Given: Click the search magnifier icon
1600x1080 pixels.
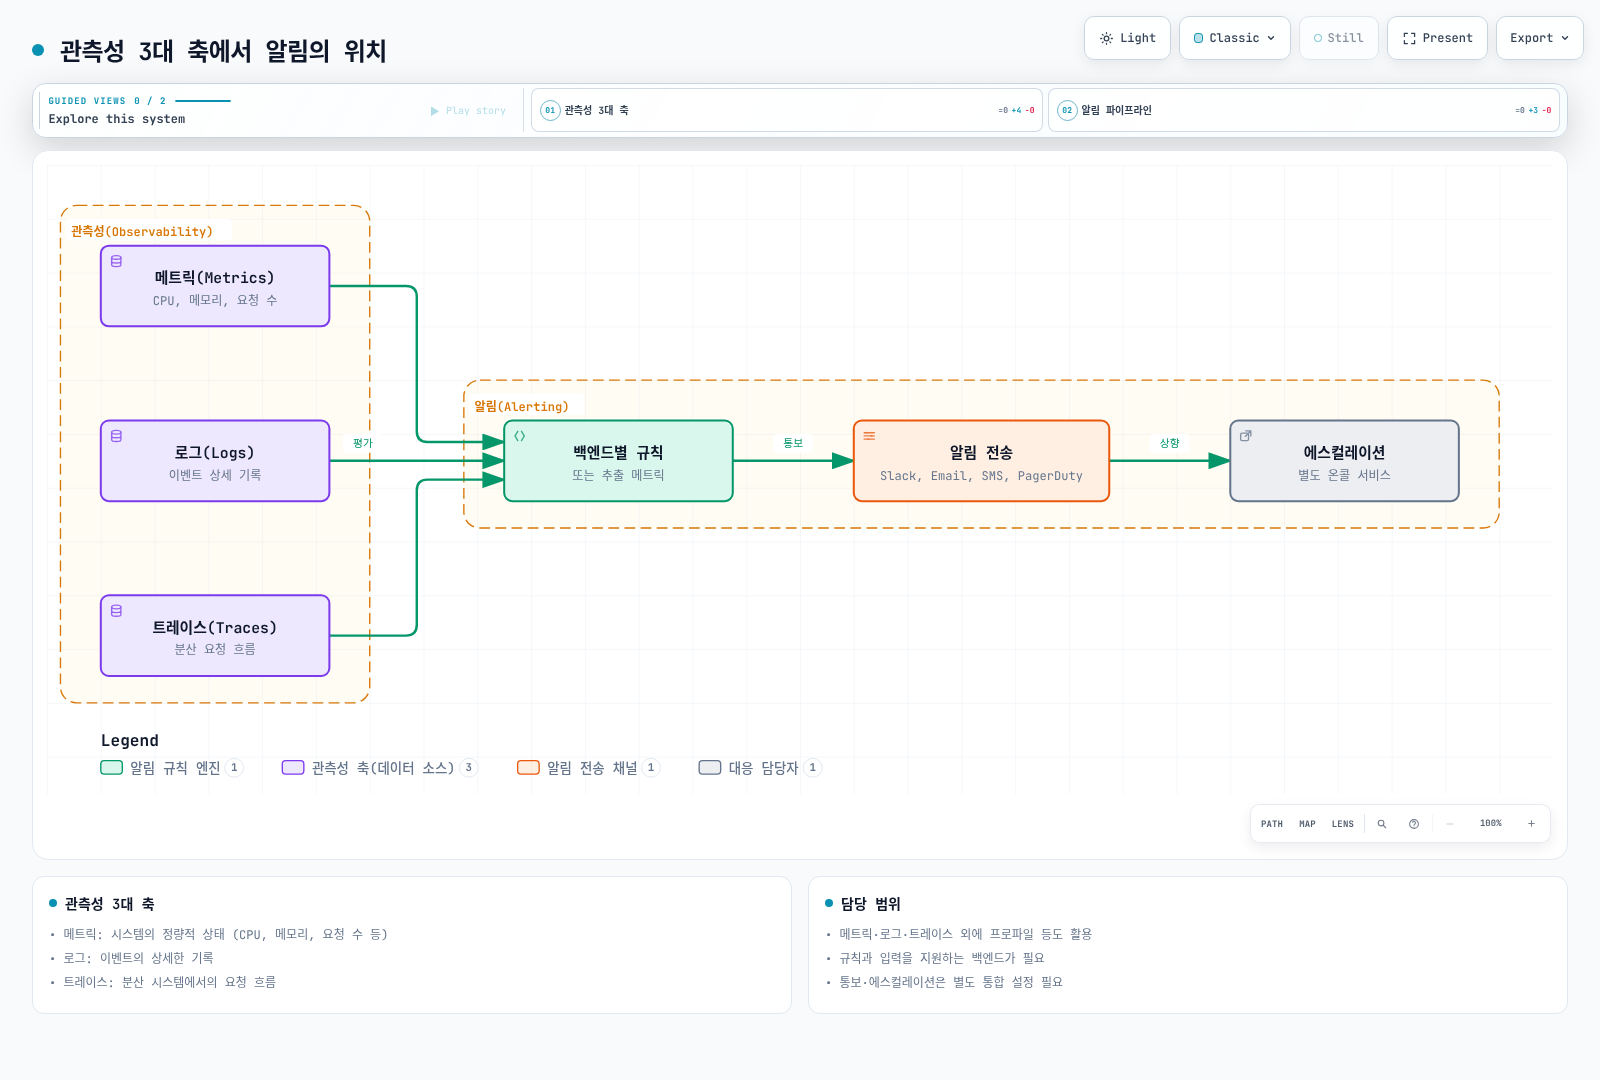Looking at the screenshot, I should (1382, 824).
